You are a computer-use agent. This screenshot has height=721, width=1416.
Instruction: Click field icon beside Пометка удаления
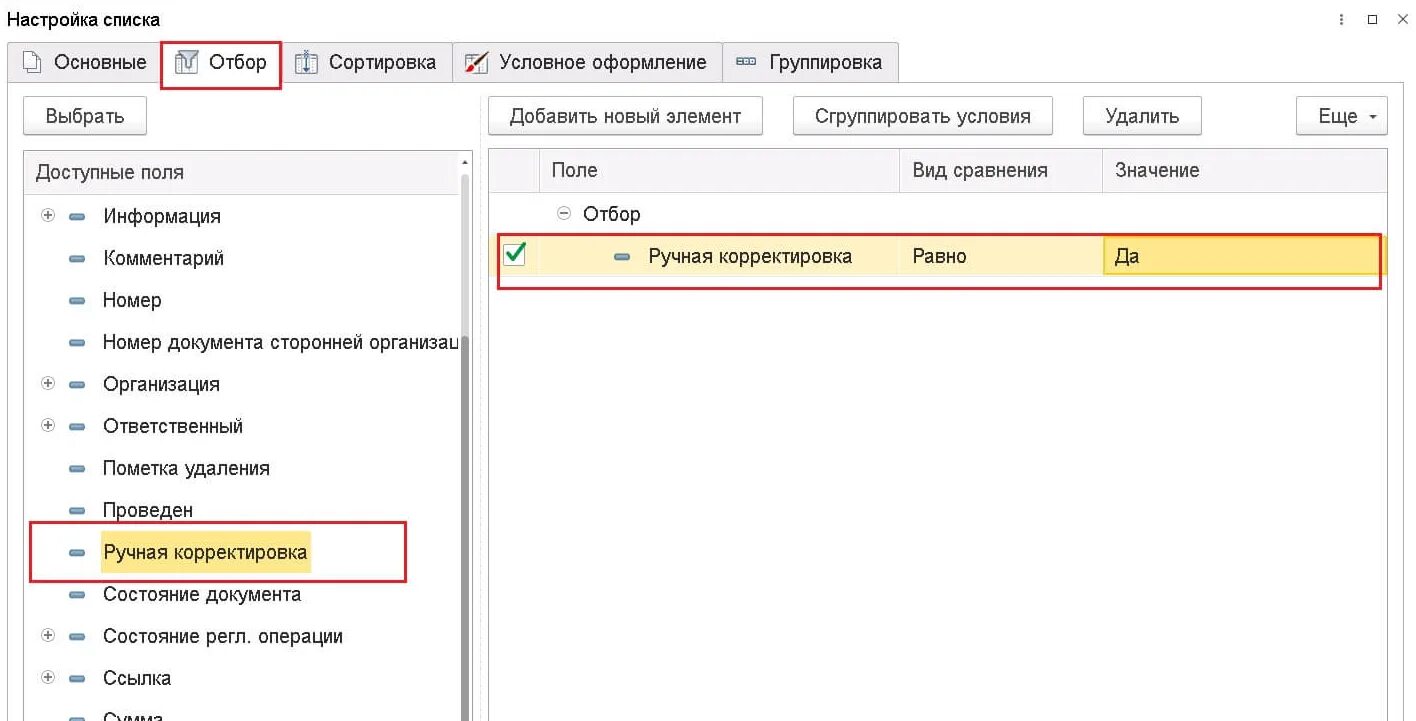(x=77, y=469)
